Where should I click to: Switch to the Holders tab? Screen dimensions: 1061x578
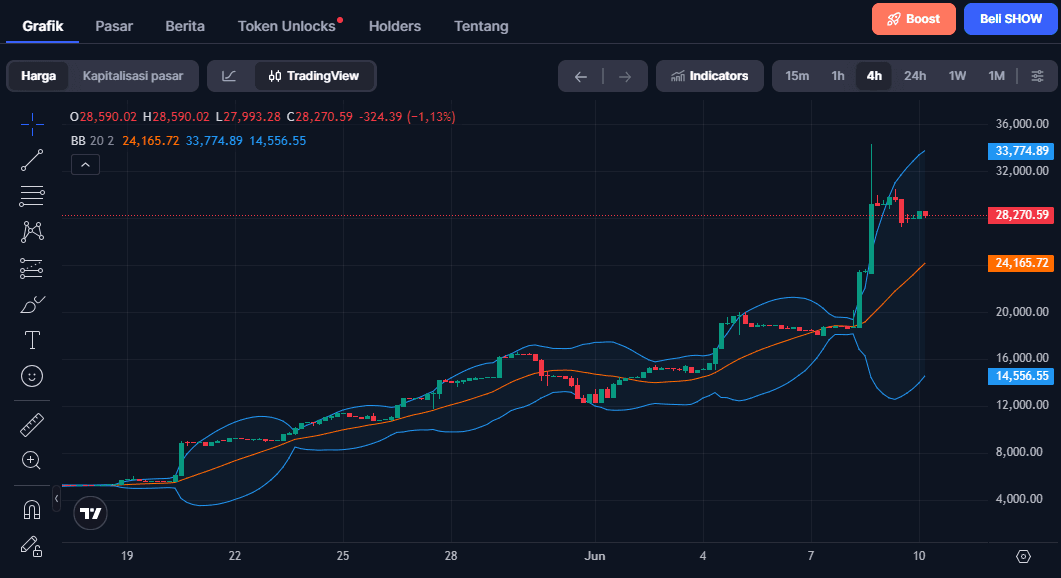[394, 26]
